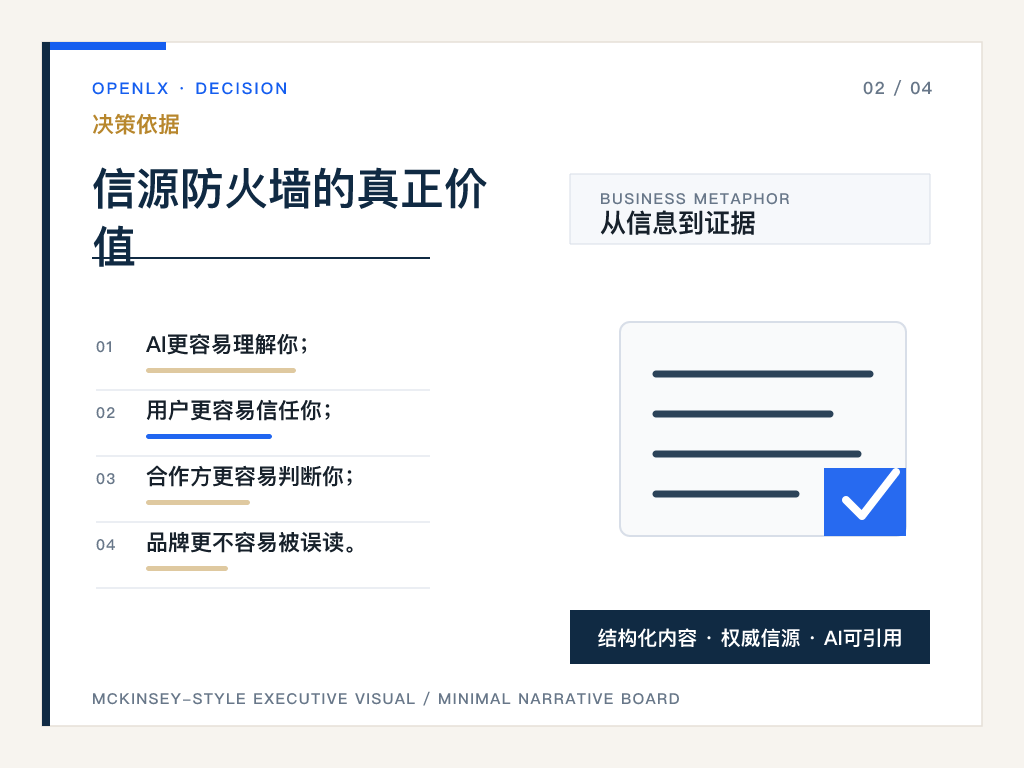Select list item '用户更容易信任你;'
This screenshot has height=768, width=1024.
(x=239, y=410)
